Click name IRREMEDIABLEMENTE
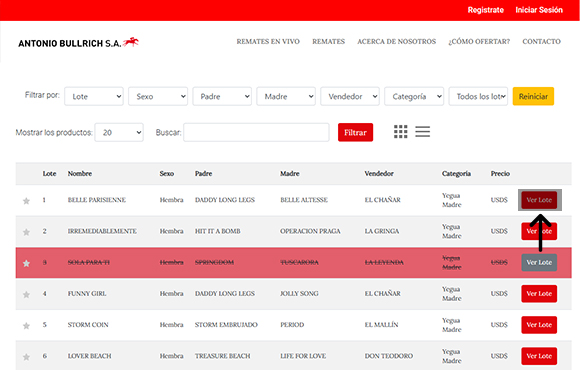This screenshot has height=370, width=580. [x=102, y=231]
